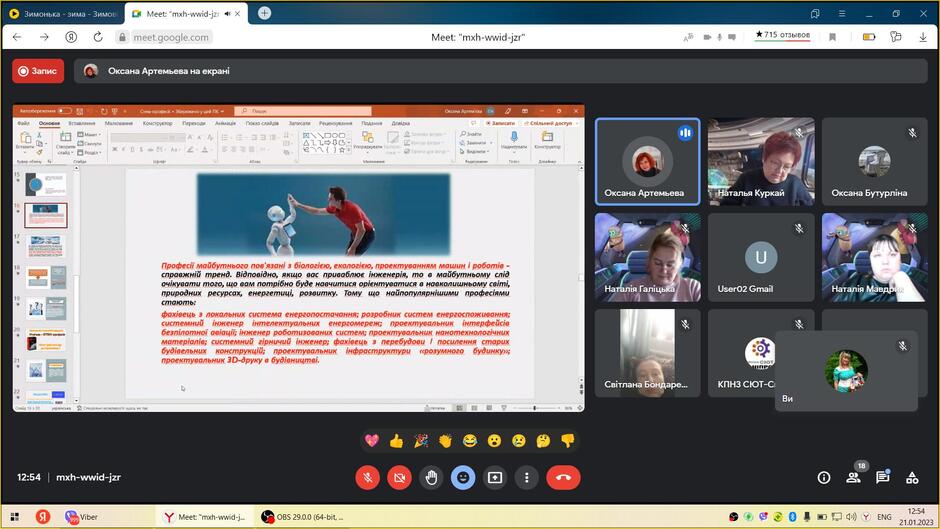Send thinking face reaction

tap(543, 441)
